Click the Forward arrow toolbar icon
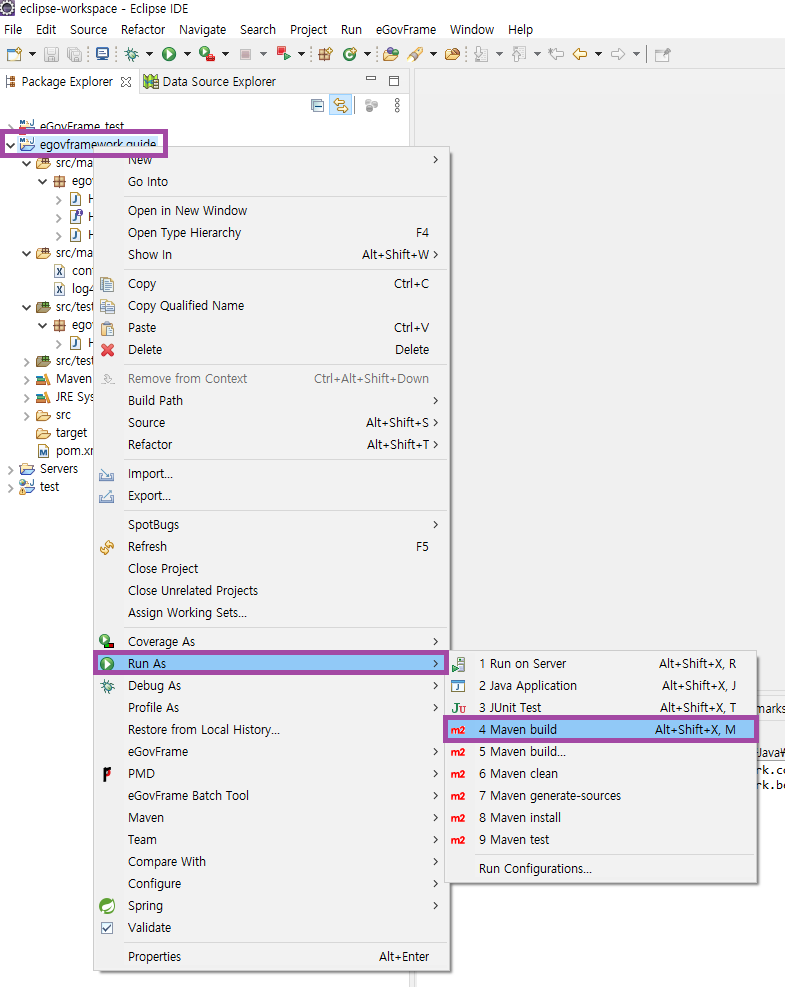 coord(618,54)
